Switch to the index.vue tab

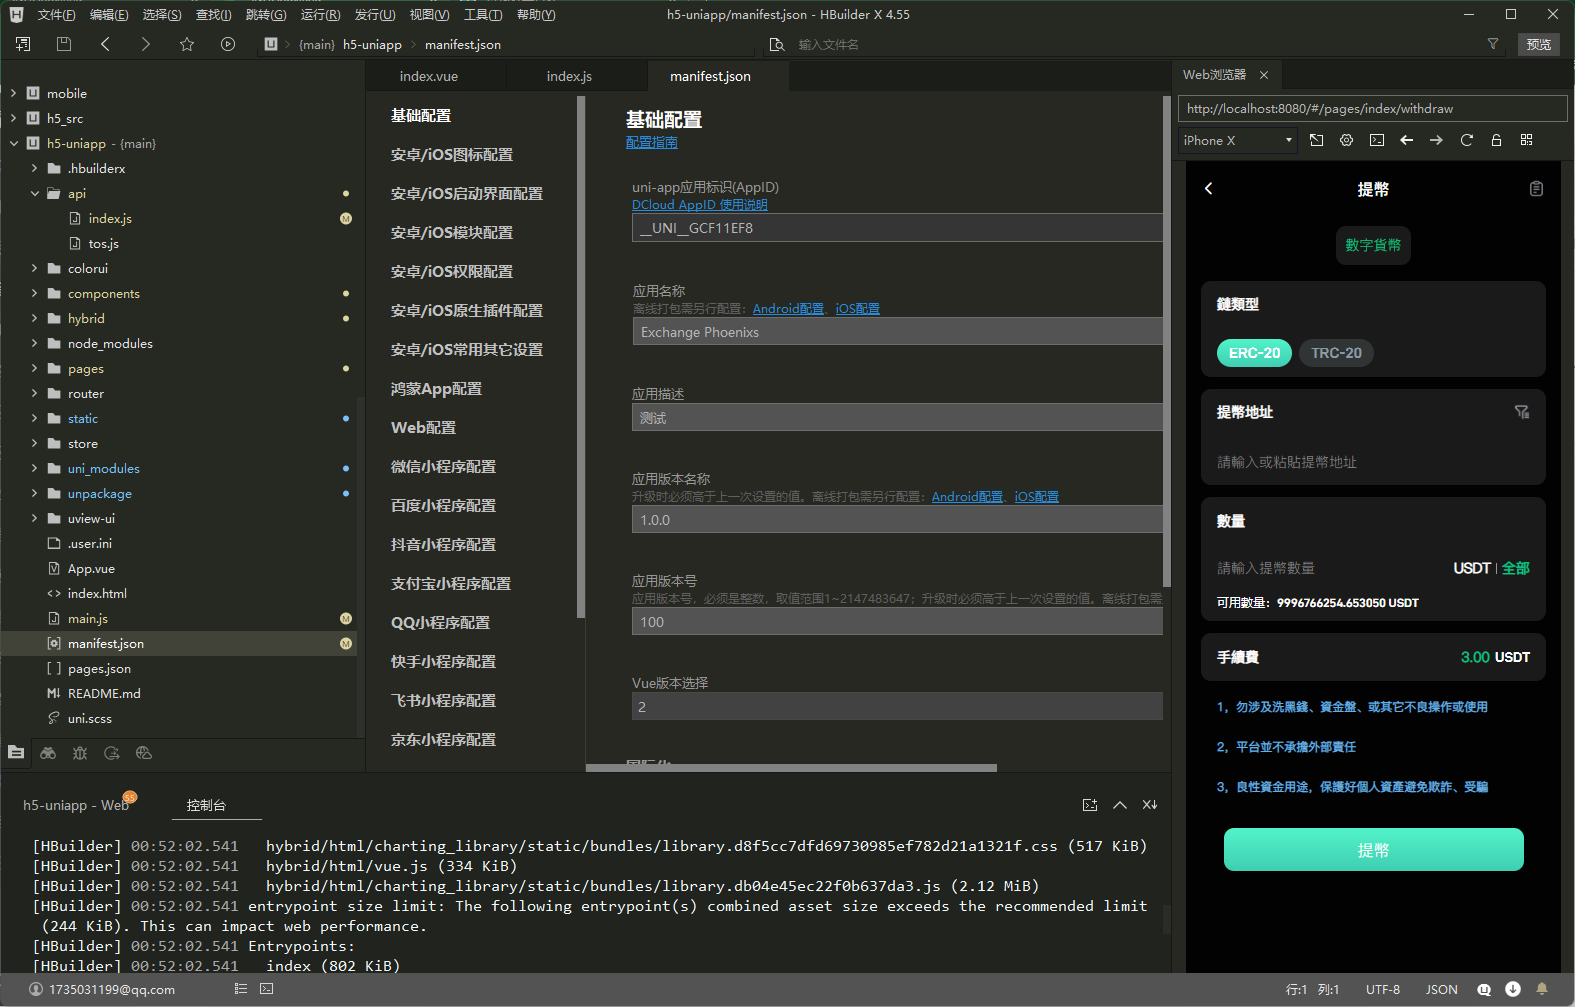coord(429,76)
